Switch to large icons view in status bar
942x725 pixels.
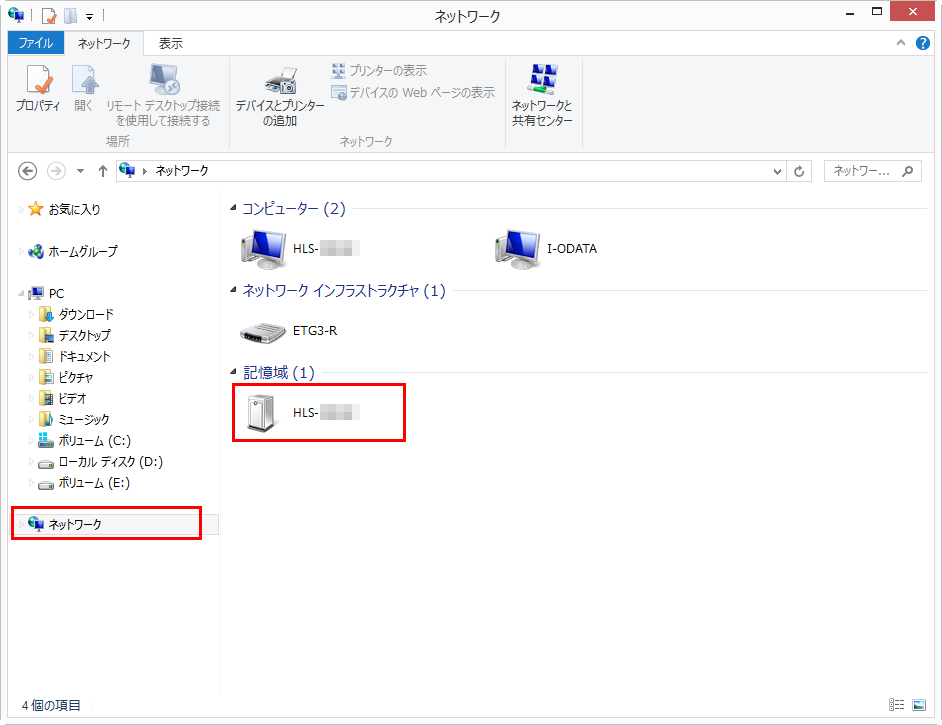coord(919,705)
